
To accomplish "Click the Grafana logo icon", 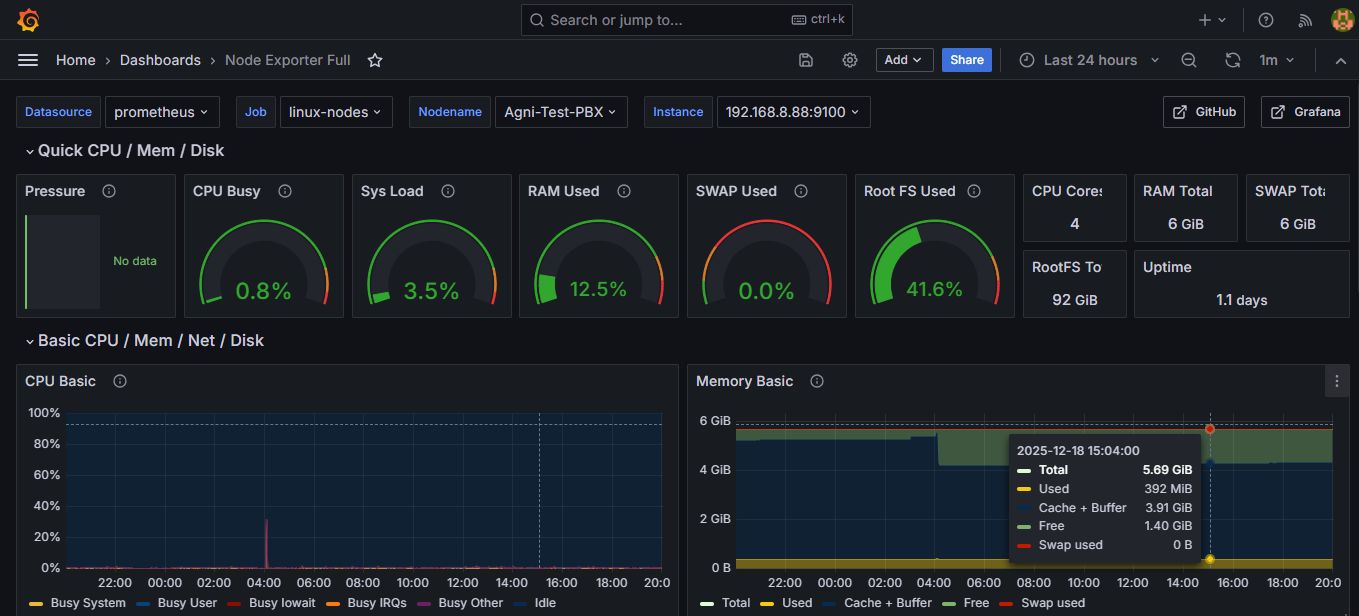I will pos(28,20).
